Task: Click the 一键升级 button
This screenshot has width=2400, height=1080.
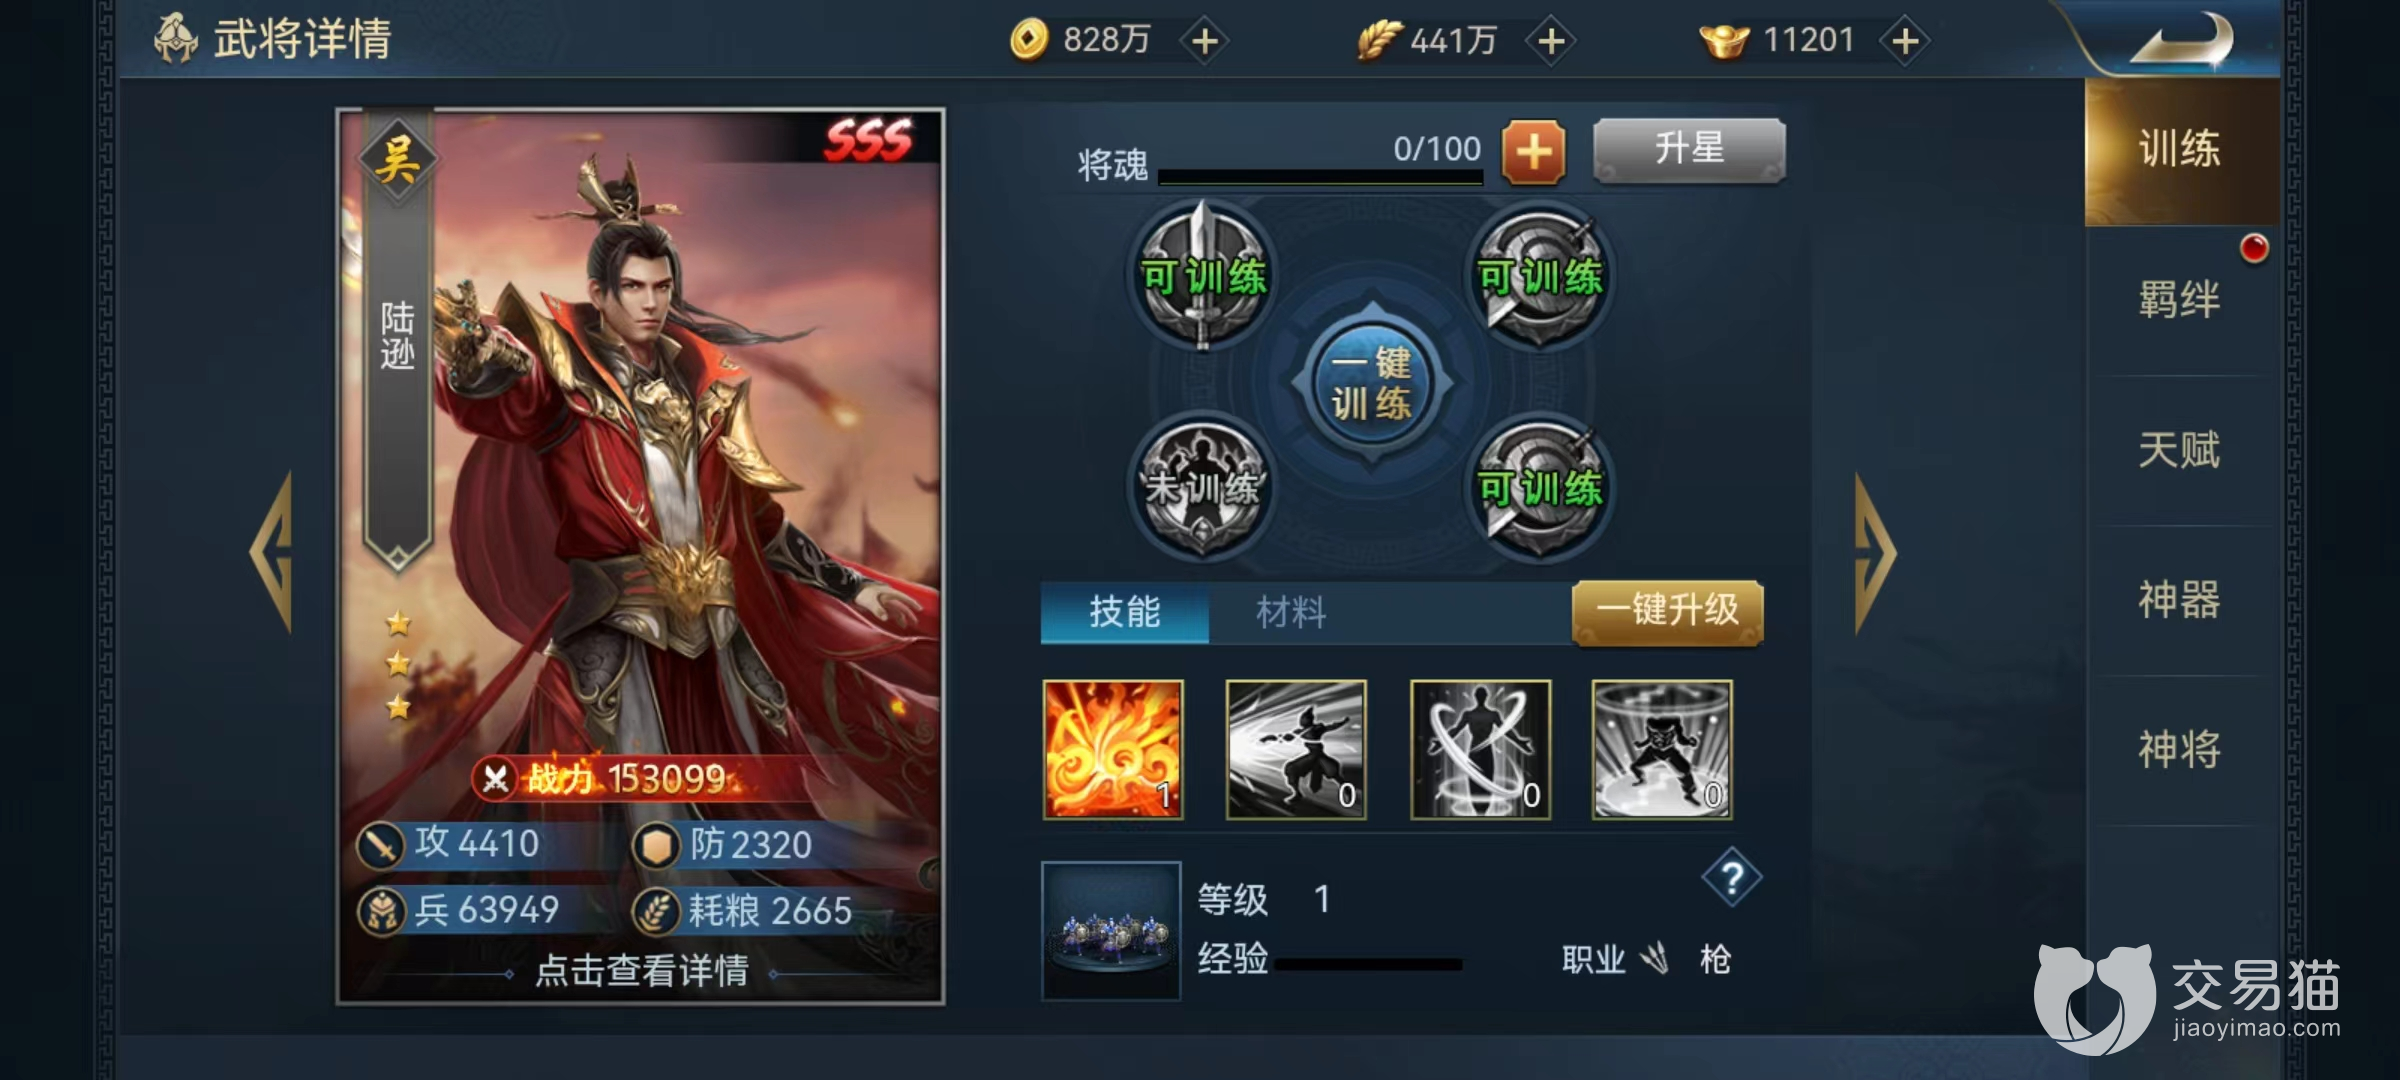Action: point(1667,612)
